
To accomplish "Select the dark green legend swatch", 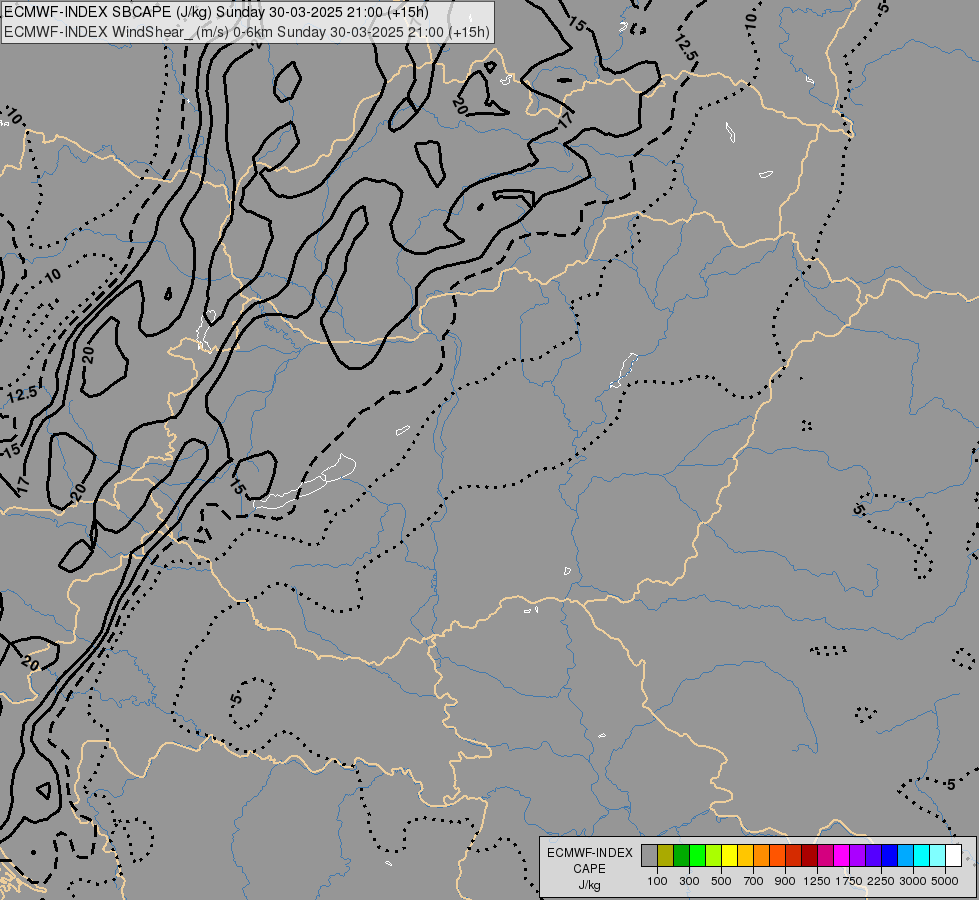I will (682, 855).
